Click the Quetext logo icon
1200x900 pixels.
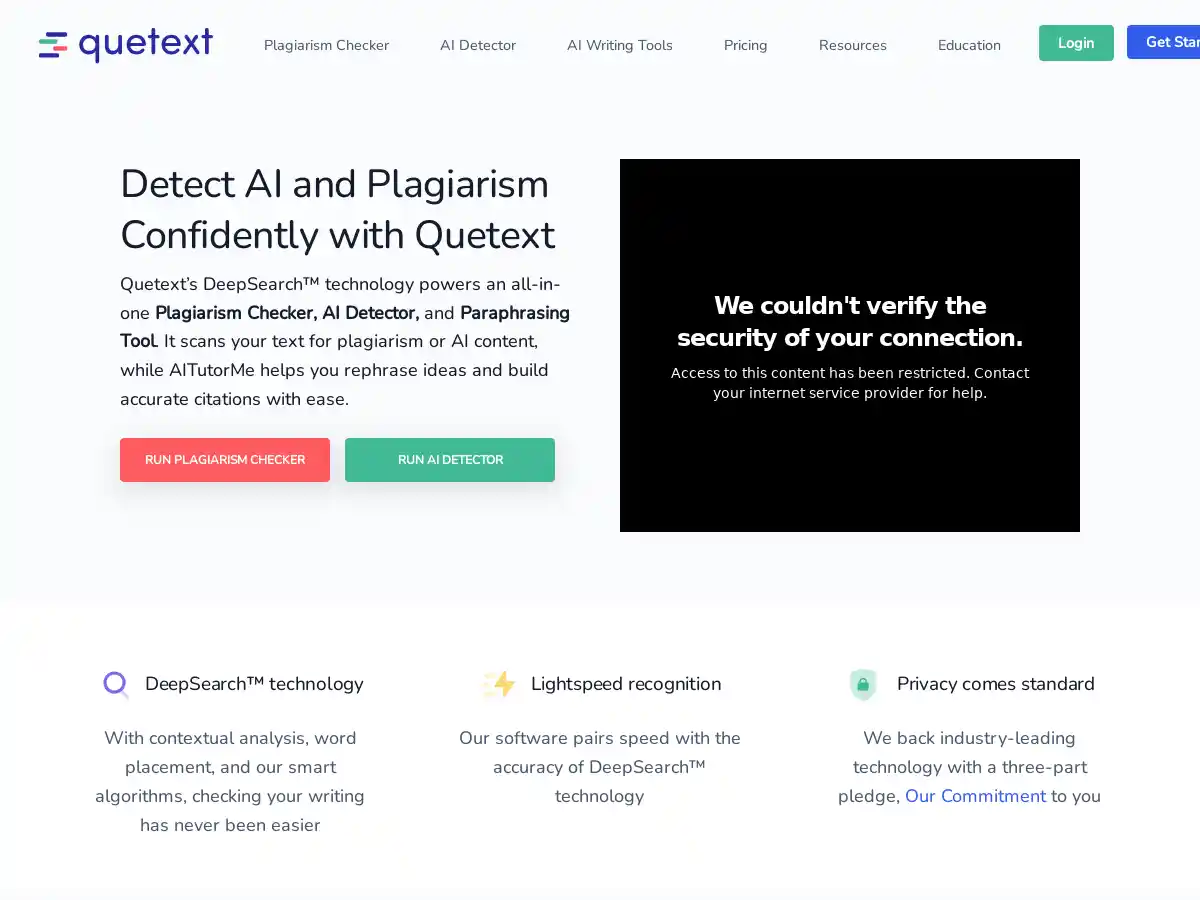pyautogui.click(x=53, y=45)
